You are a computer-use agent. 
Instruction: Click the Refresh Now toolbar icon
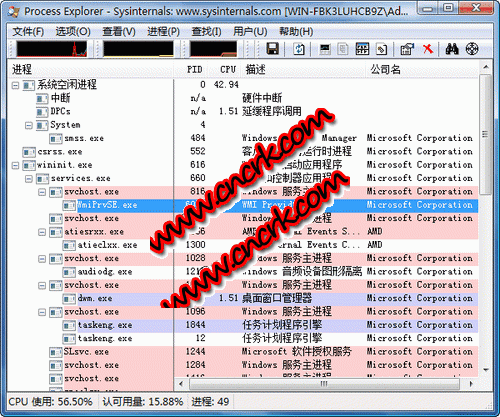(299, 49)
